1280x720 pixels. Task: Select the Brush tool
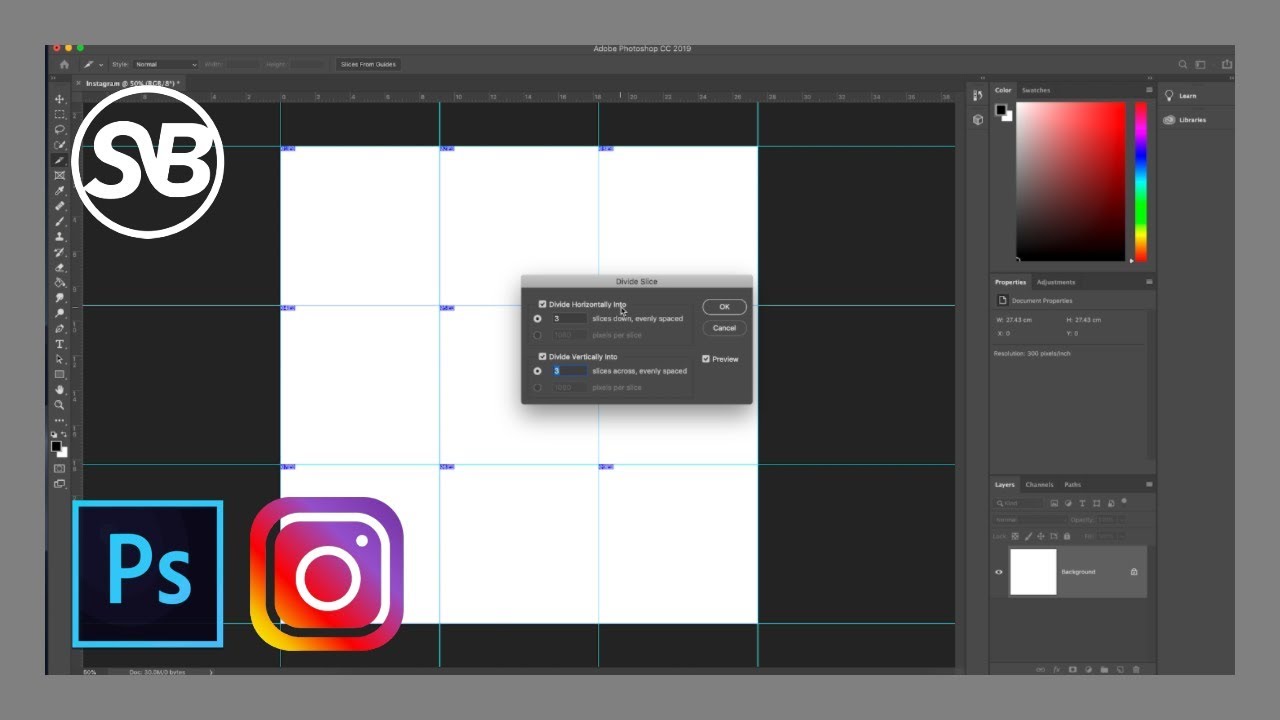[60, 221]
